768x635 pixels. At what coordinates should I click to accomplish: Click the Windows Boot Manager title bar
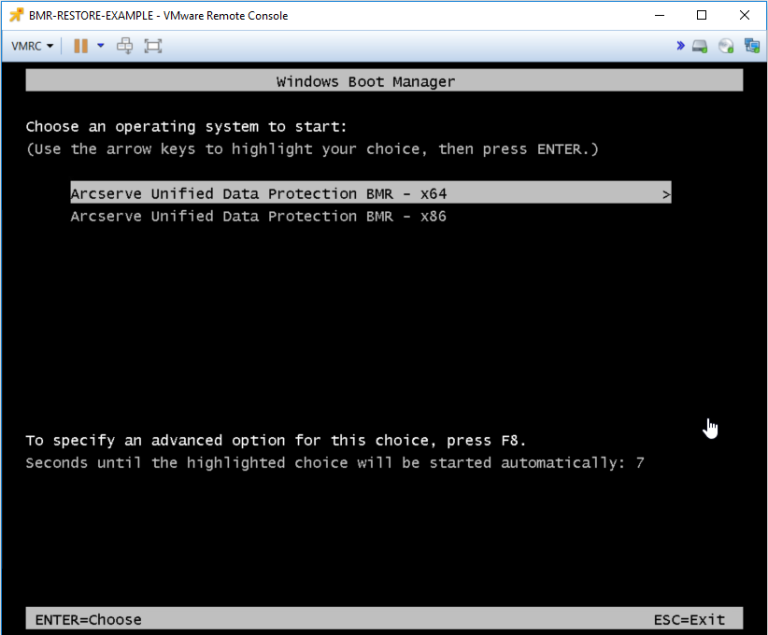[x=384, y=80]
